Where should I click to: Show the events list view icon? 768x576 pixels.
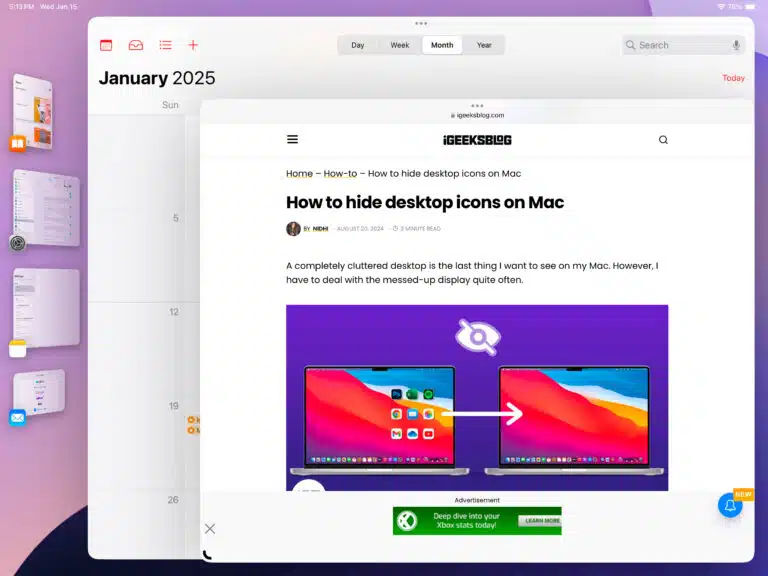coord(165,45)
